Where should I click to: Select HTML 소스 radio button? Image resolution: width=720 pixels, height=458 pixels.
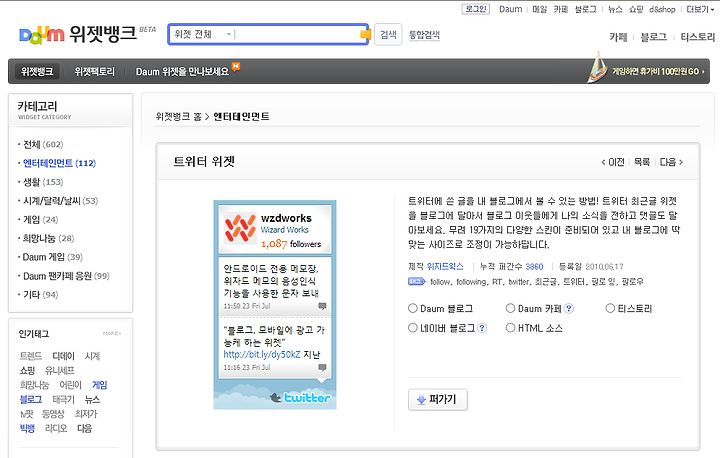[510, 328]
